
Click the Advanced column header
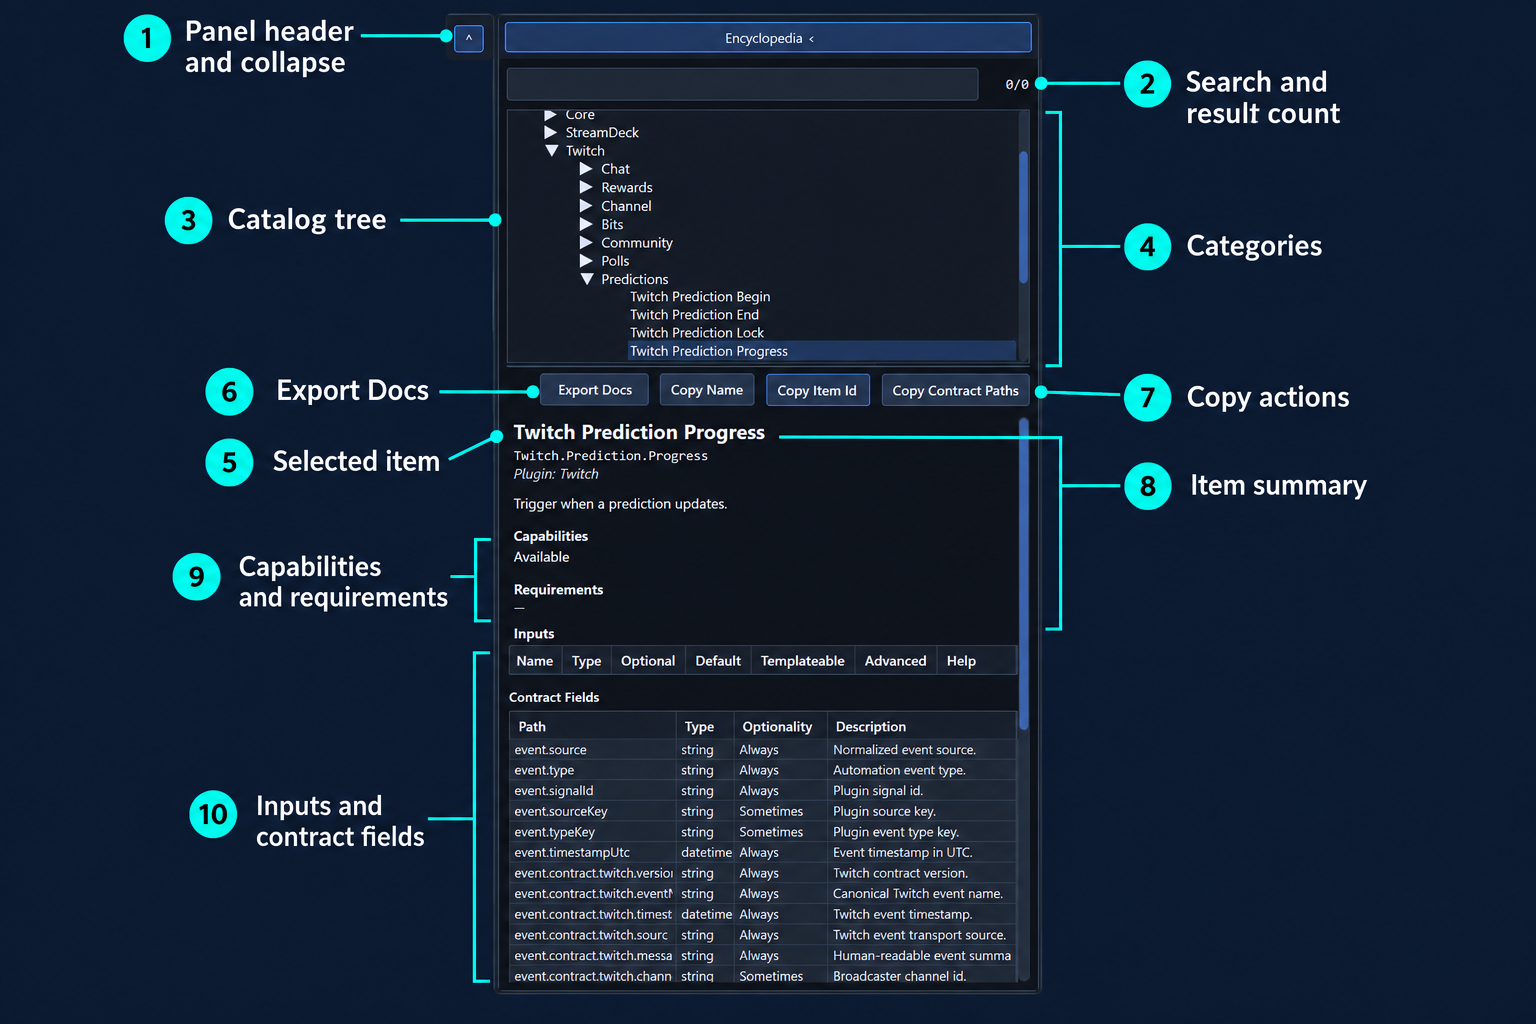point(895,661)
